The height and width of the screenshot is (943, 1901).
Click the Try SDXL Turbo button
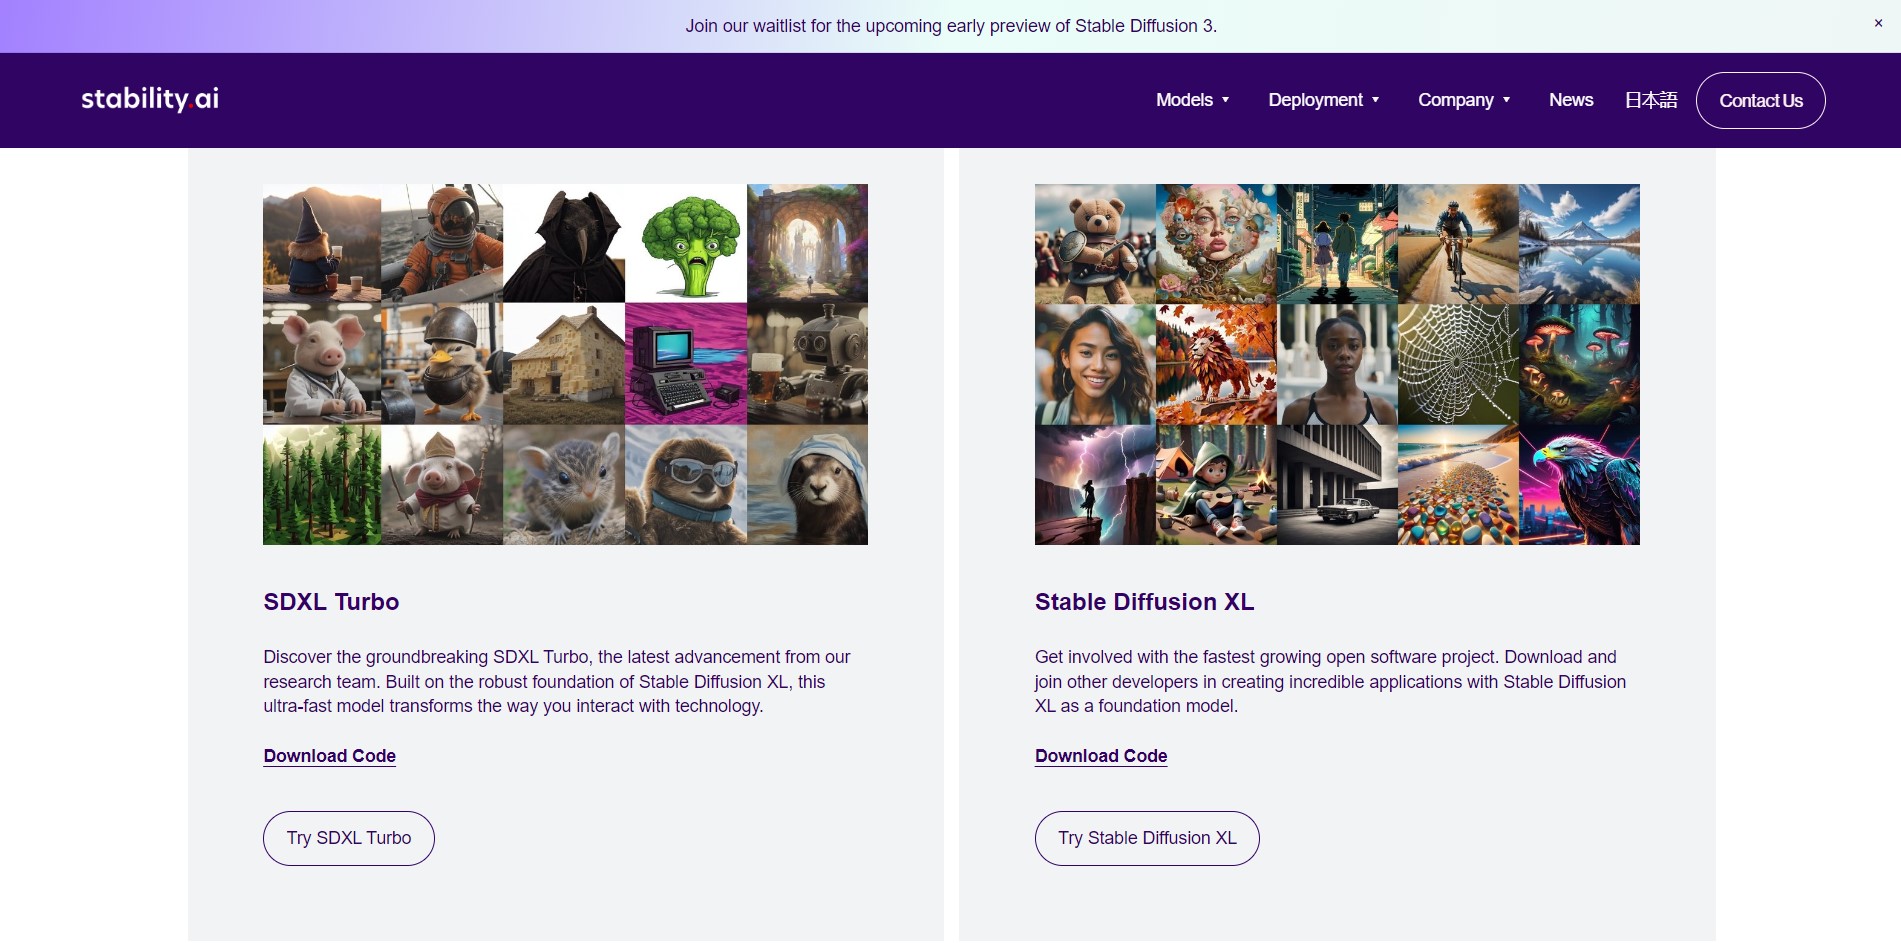pyautogui.click(x=349, y=838)
